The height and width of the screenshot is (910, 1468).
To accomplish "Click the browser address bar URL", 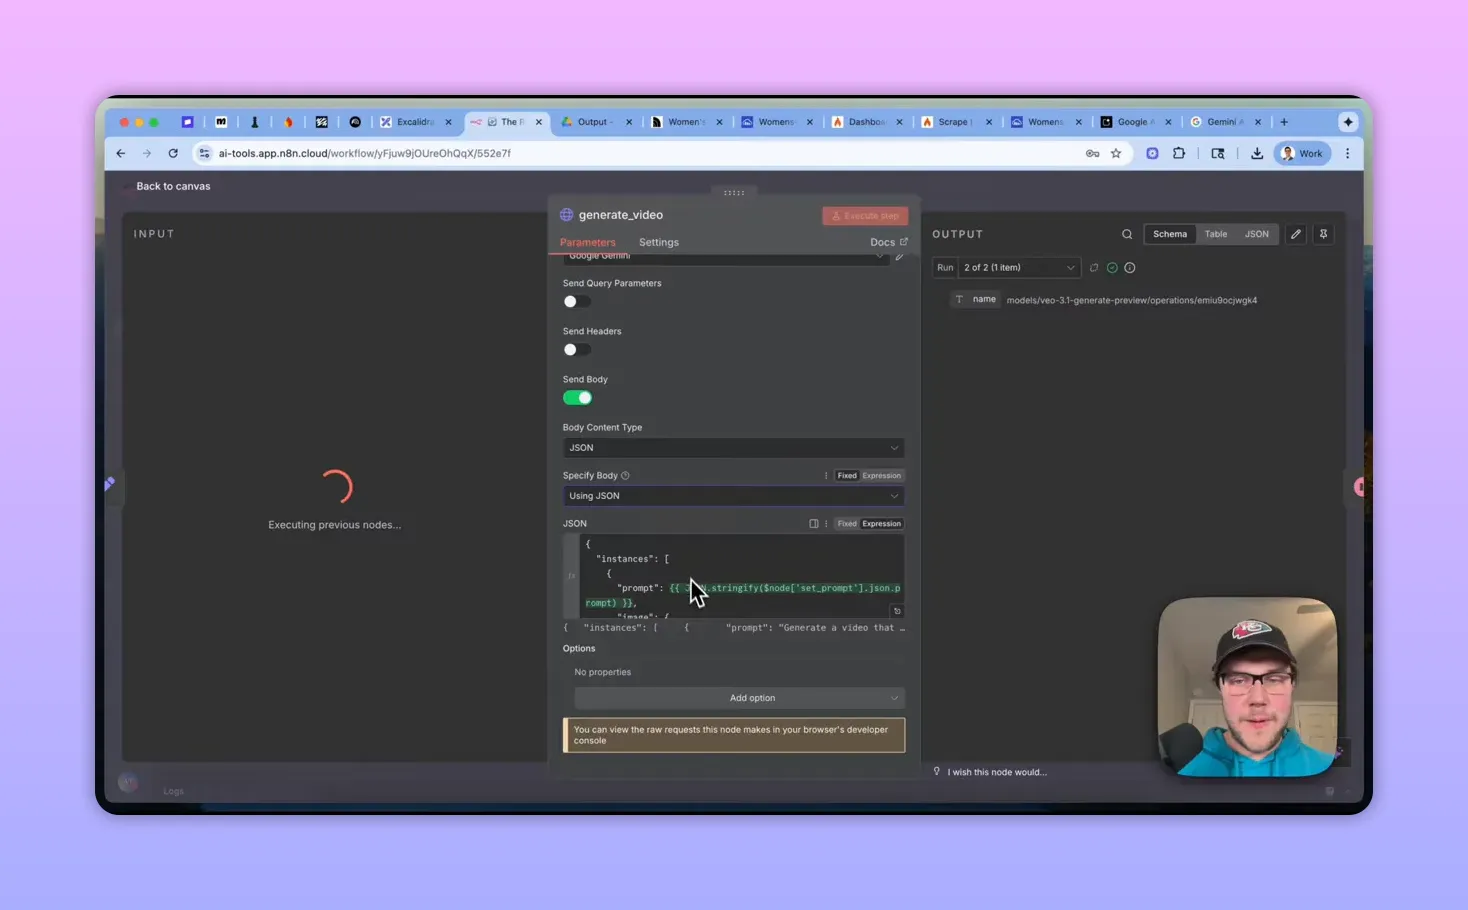I will click(x=364, y=153).
